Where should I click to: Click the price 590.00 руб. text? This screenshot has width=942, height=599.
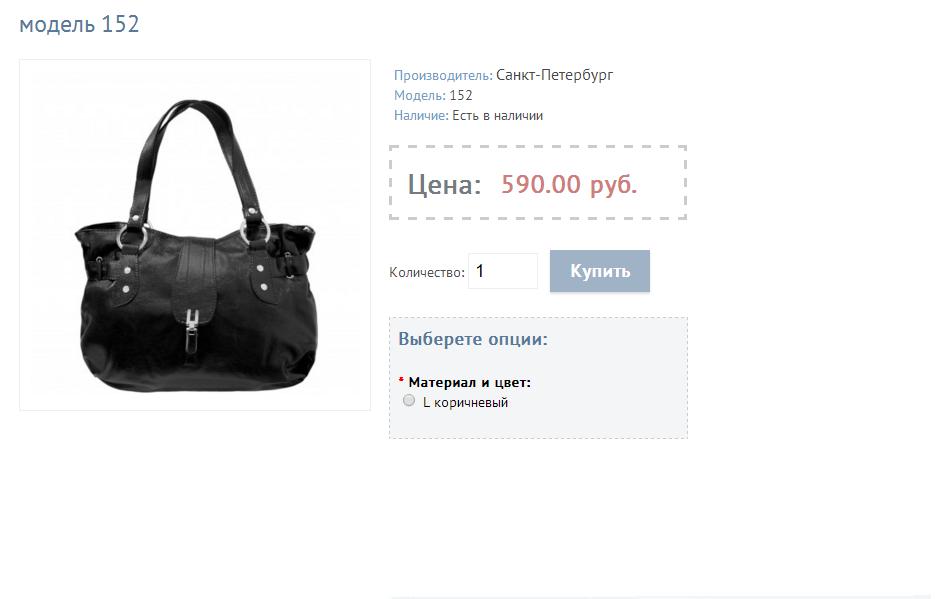pyautogui.click(x=569, y=184)
